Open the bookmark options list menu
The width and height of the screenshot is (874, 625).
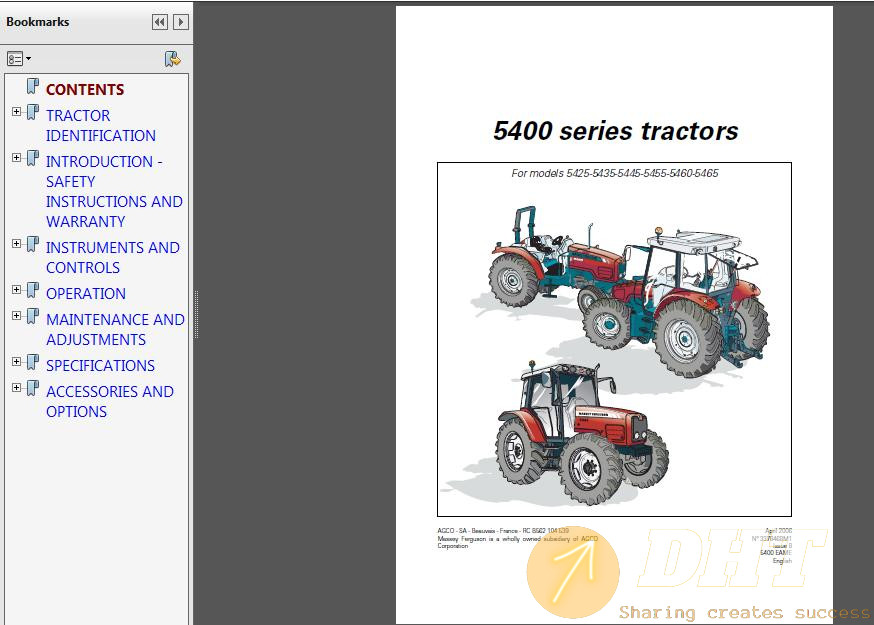pyautogui.click(x=18, y=59)
